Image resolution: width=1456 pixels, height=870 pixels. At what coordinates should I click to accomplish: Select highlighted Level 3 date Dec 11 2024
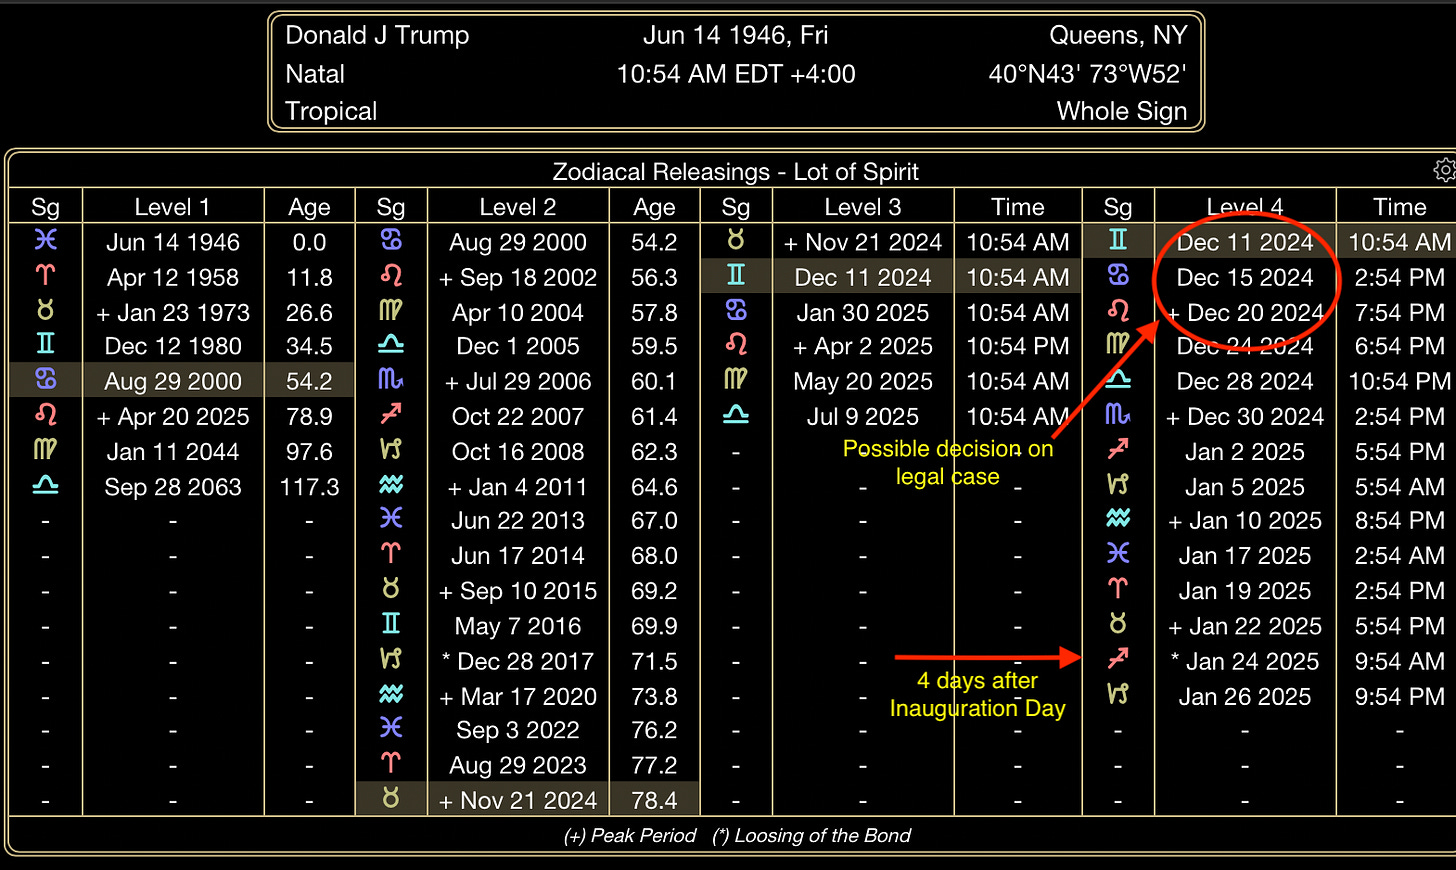[x=863, y=277]
